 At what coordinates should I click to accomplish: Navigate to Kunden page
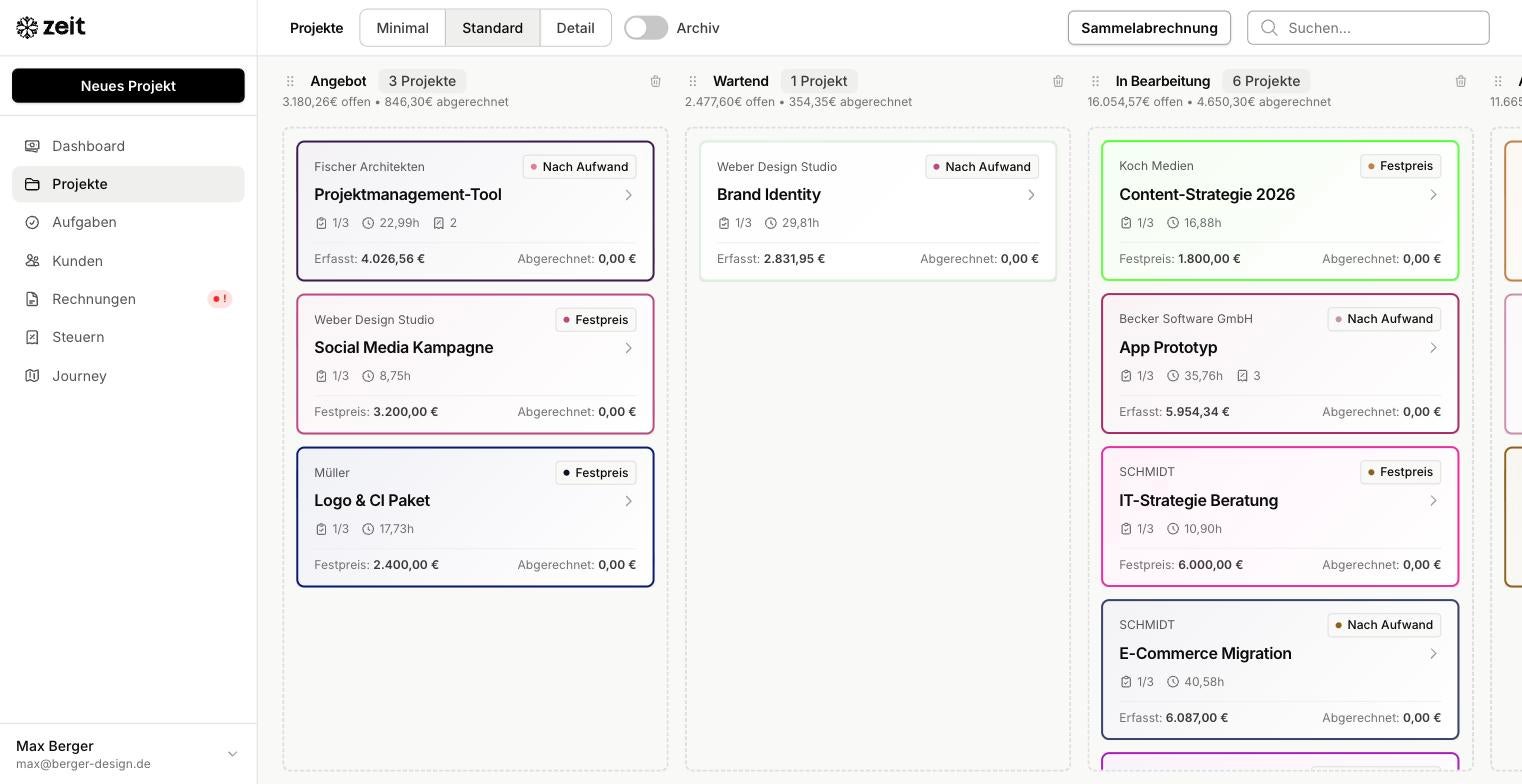pyautogui.click(x=128, y=261)
